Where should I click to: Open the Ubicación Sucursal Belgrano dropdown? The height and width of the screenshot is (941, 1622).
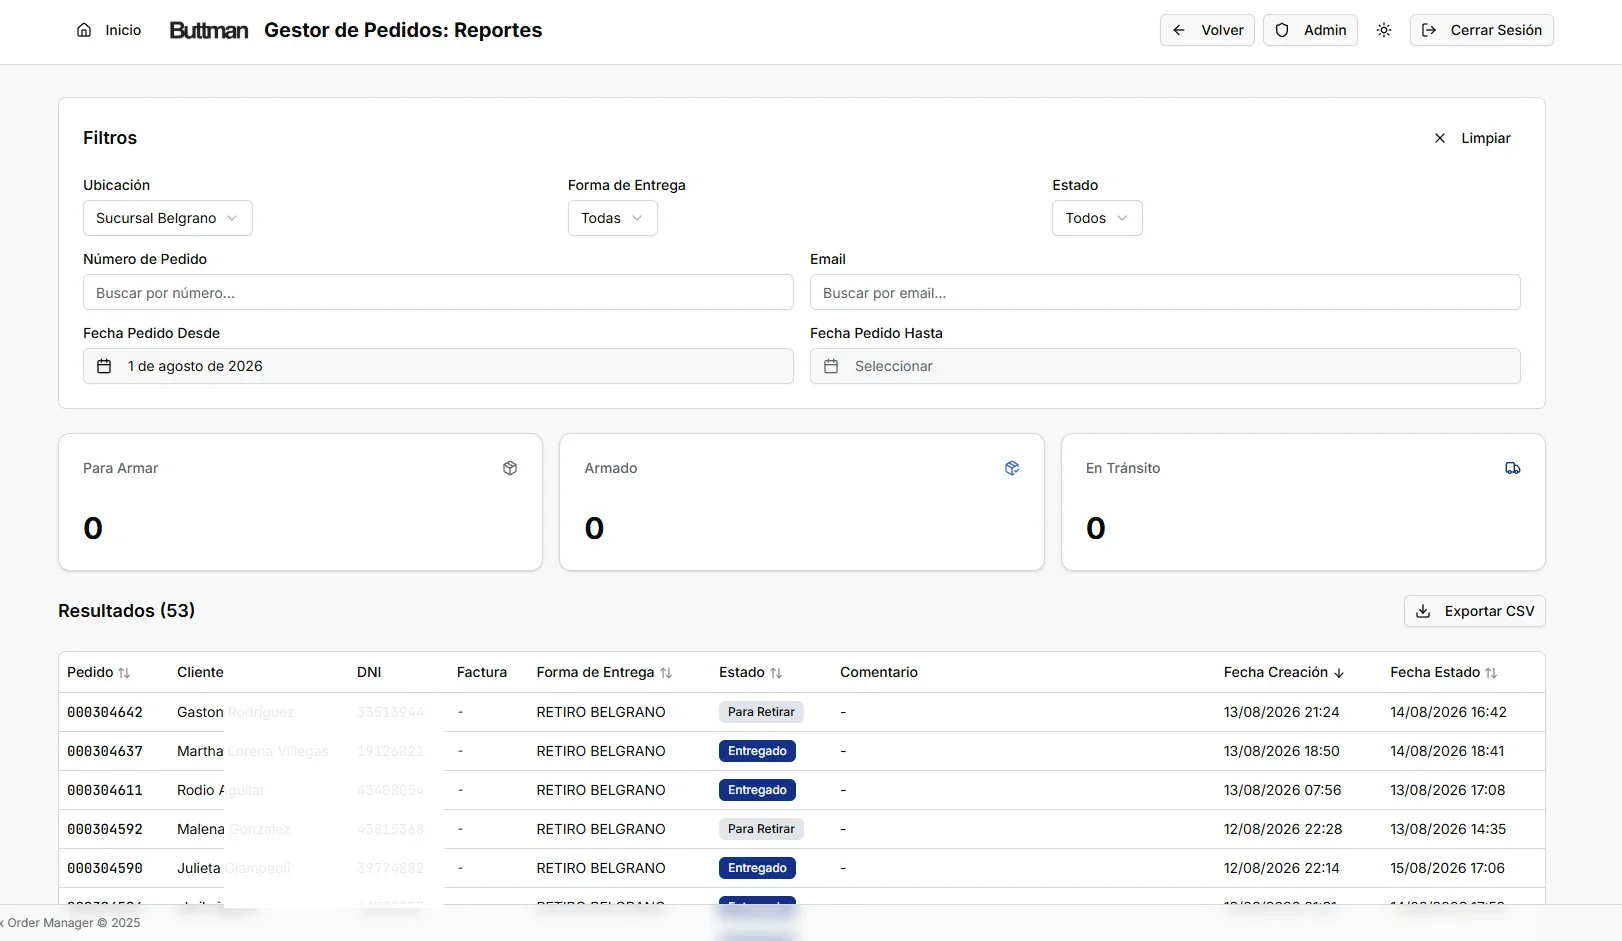pyautogui.click(x=167, y=218)
